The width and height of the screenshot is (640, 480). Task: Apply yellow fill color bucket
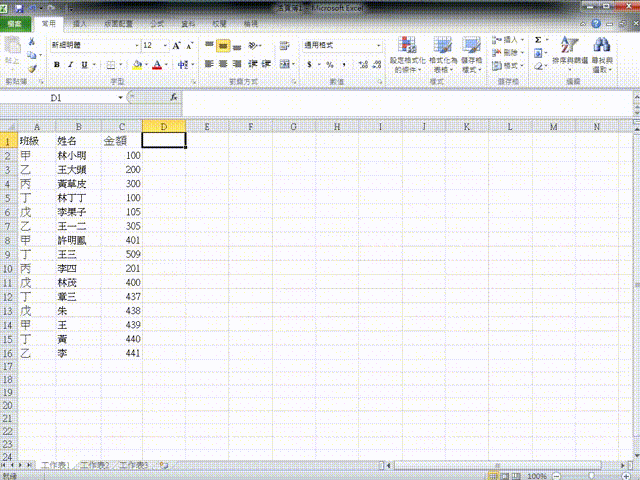[138, 64]
